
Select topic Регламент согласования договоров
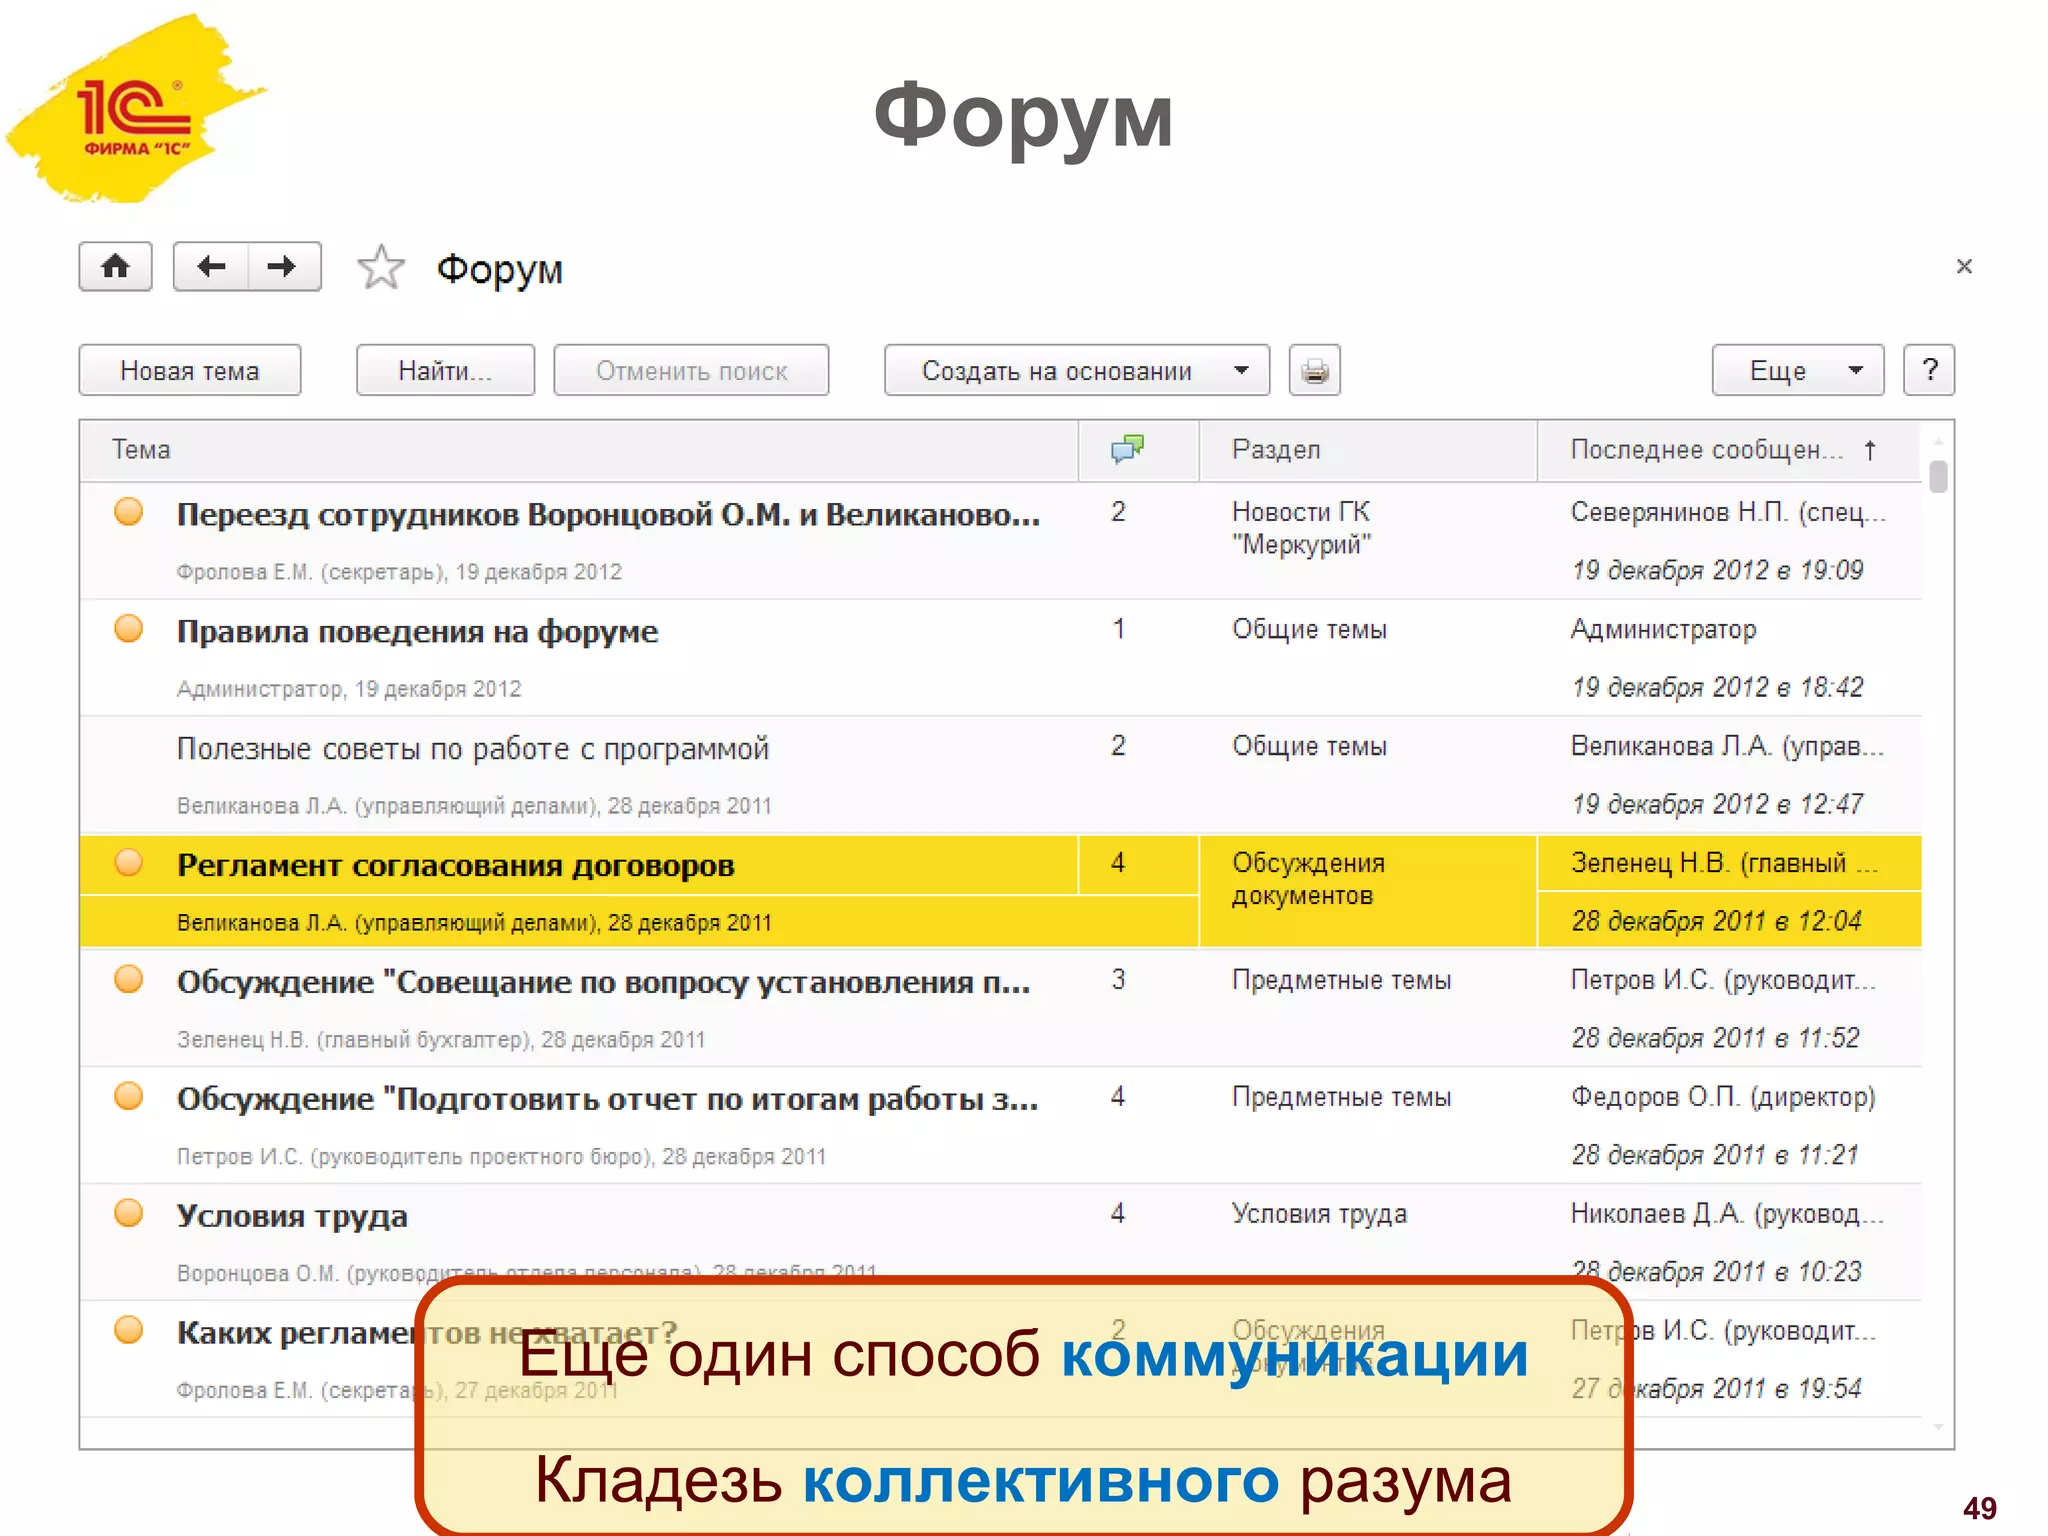[x=455, y=865]
